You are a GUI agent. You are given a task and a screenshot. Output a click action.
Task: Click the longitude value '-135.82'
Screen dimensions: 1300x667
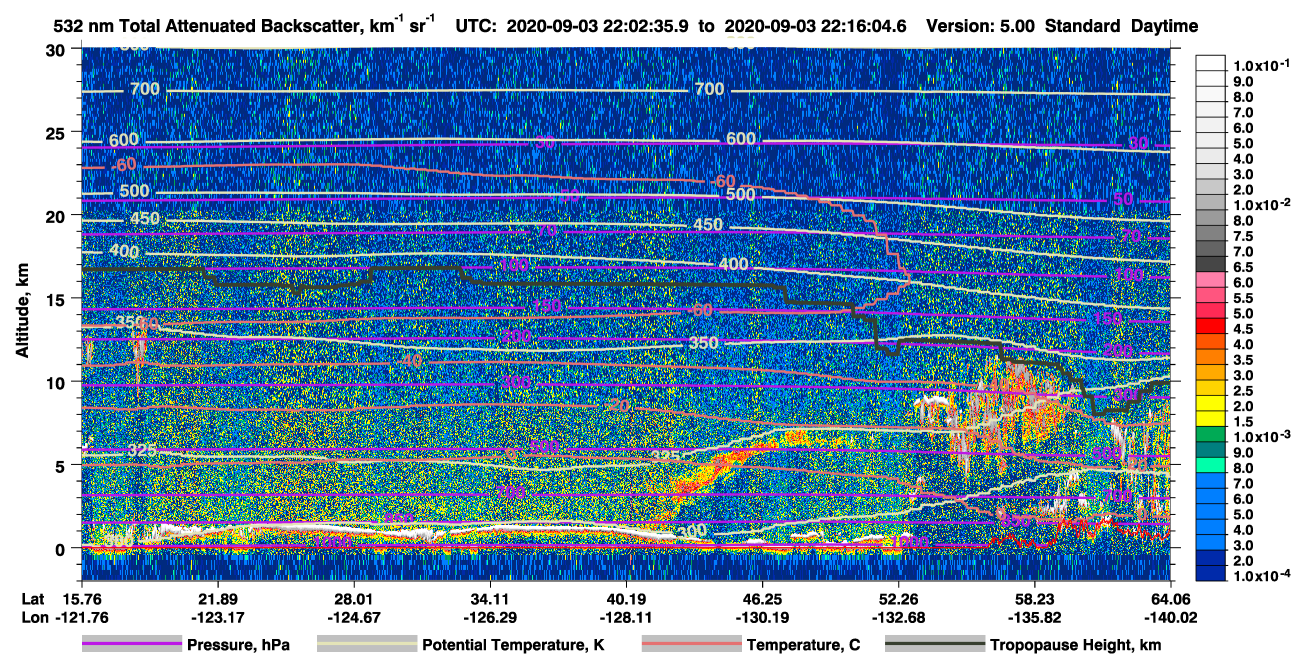(1034, 617)
